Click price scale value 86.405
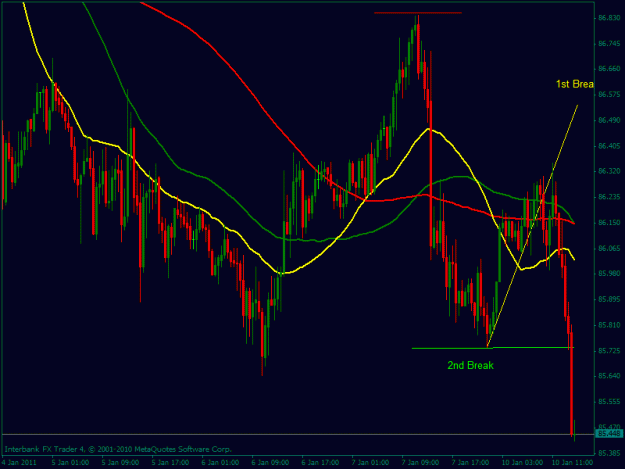This screenshot has height=469, width=625. pos(609,146)
